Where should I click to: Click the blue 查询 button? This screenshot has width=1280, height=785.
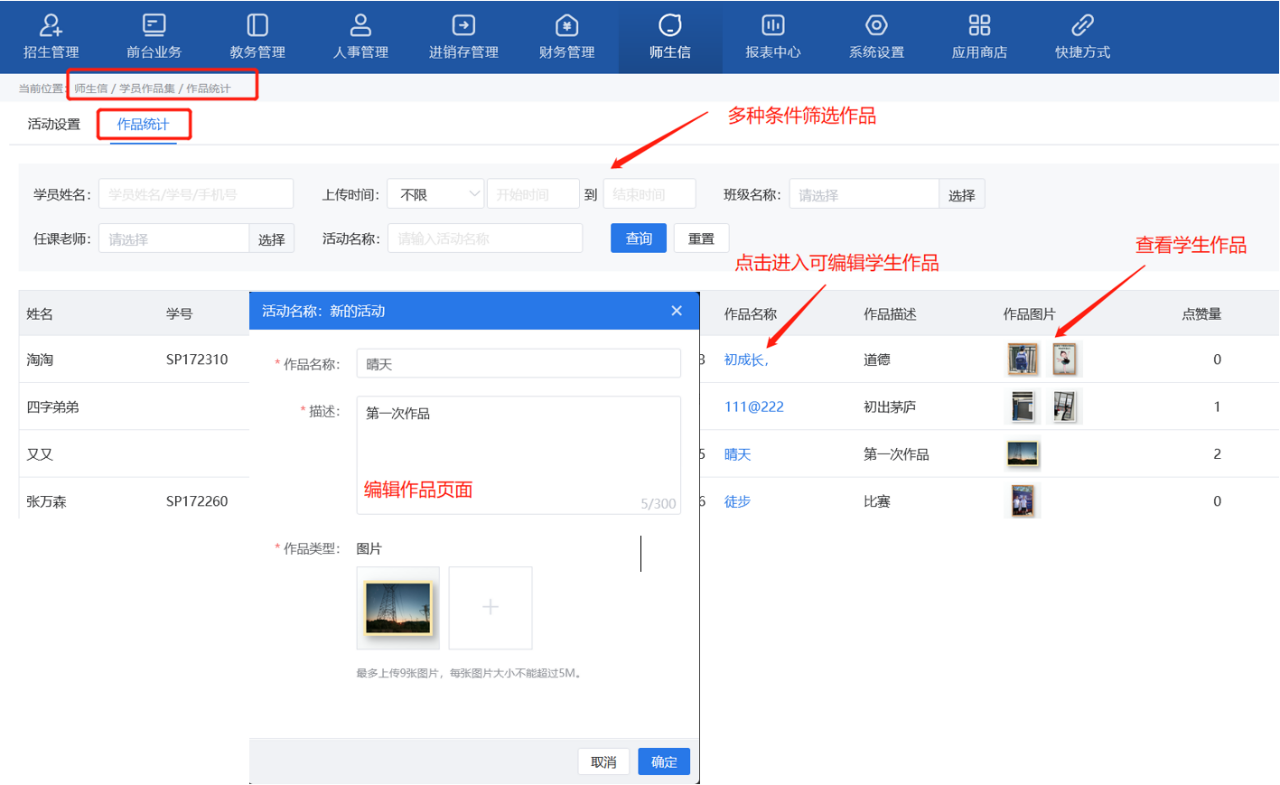(x=638, y=239)
